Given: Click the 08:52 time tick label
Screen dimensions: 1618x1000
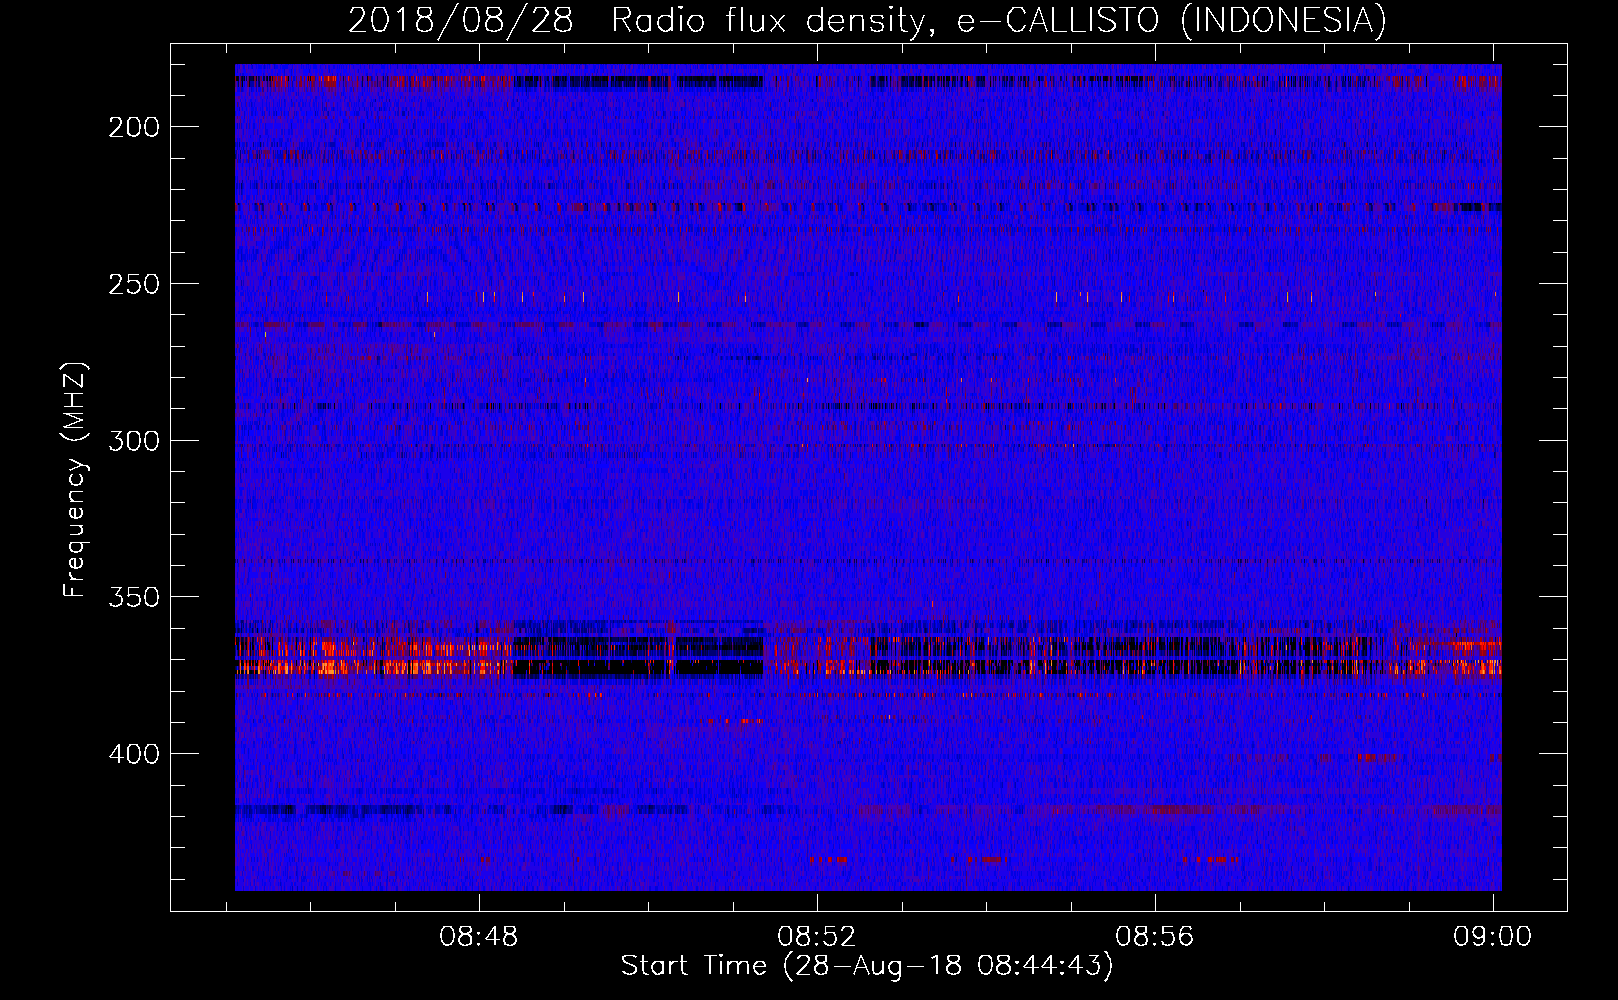Looking at the screenshot, I should (x=817, y=937).
